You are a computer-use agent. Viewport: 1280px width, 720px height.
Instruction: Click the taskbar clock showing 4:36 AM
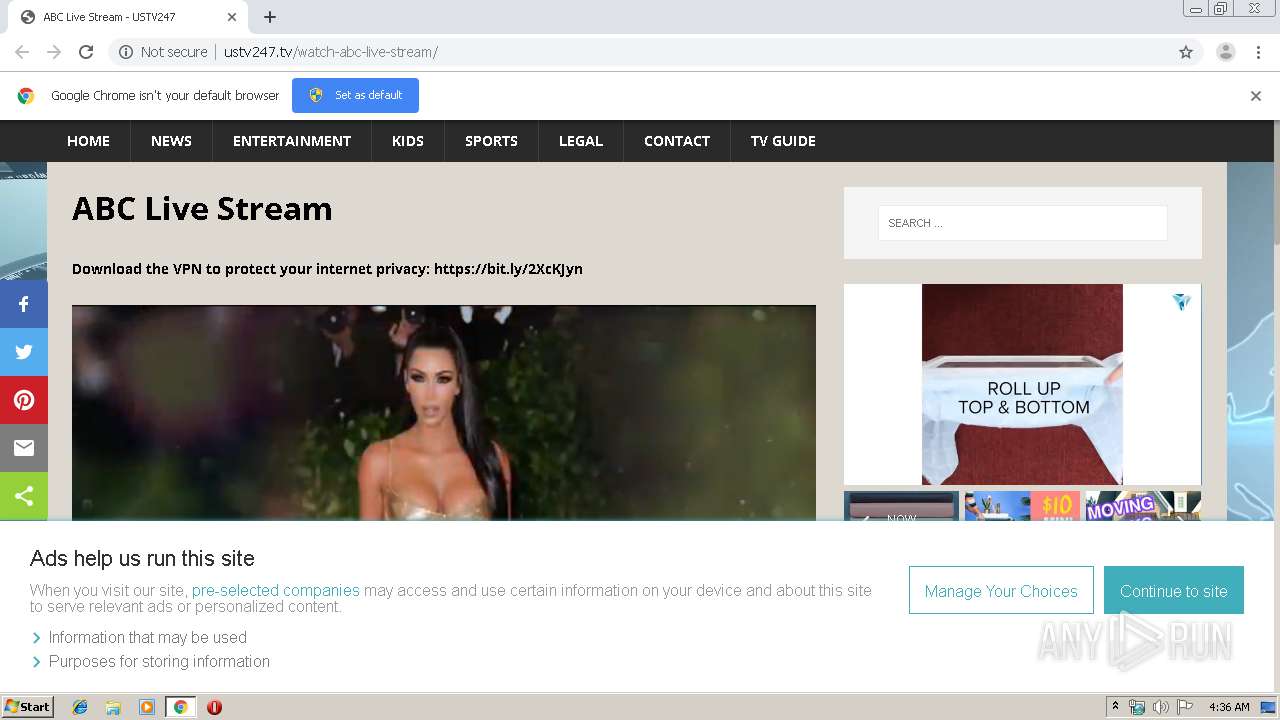coord(1229,707)
